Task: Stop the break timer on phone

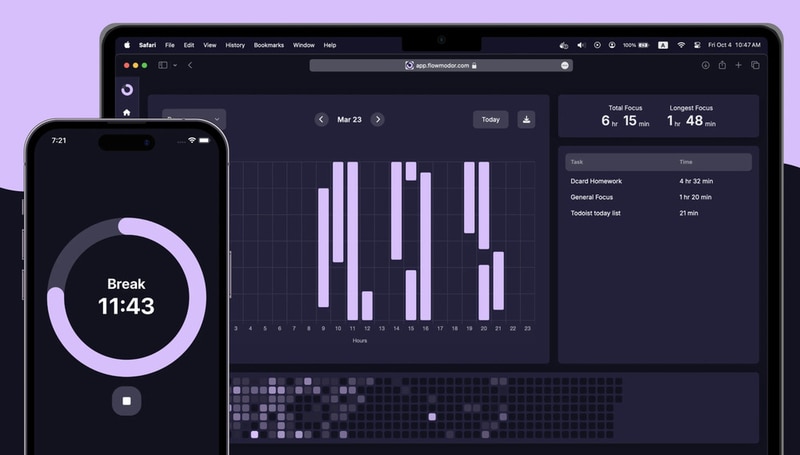Action: pos(127,401)
